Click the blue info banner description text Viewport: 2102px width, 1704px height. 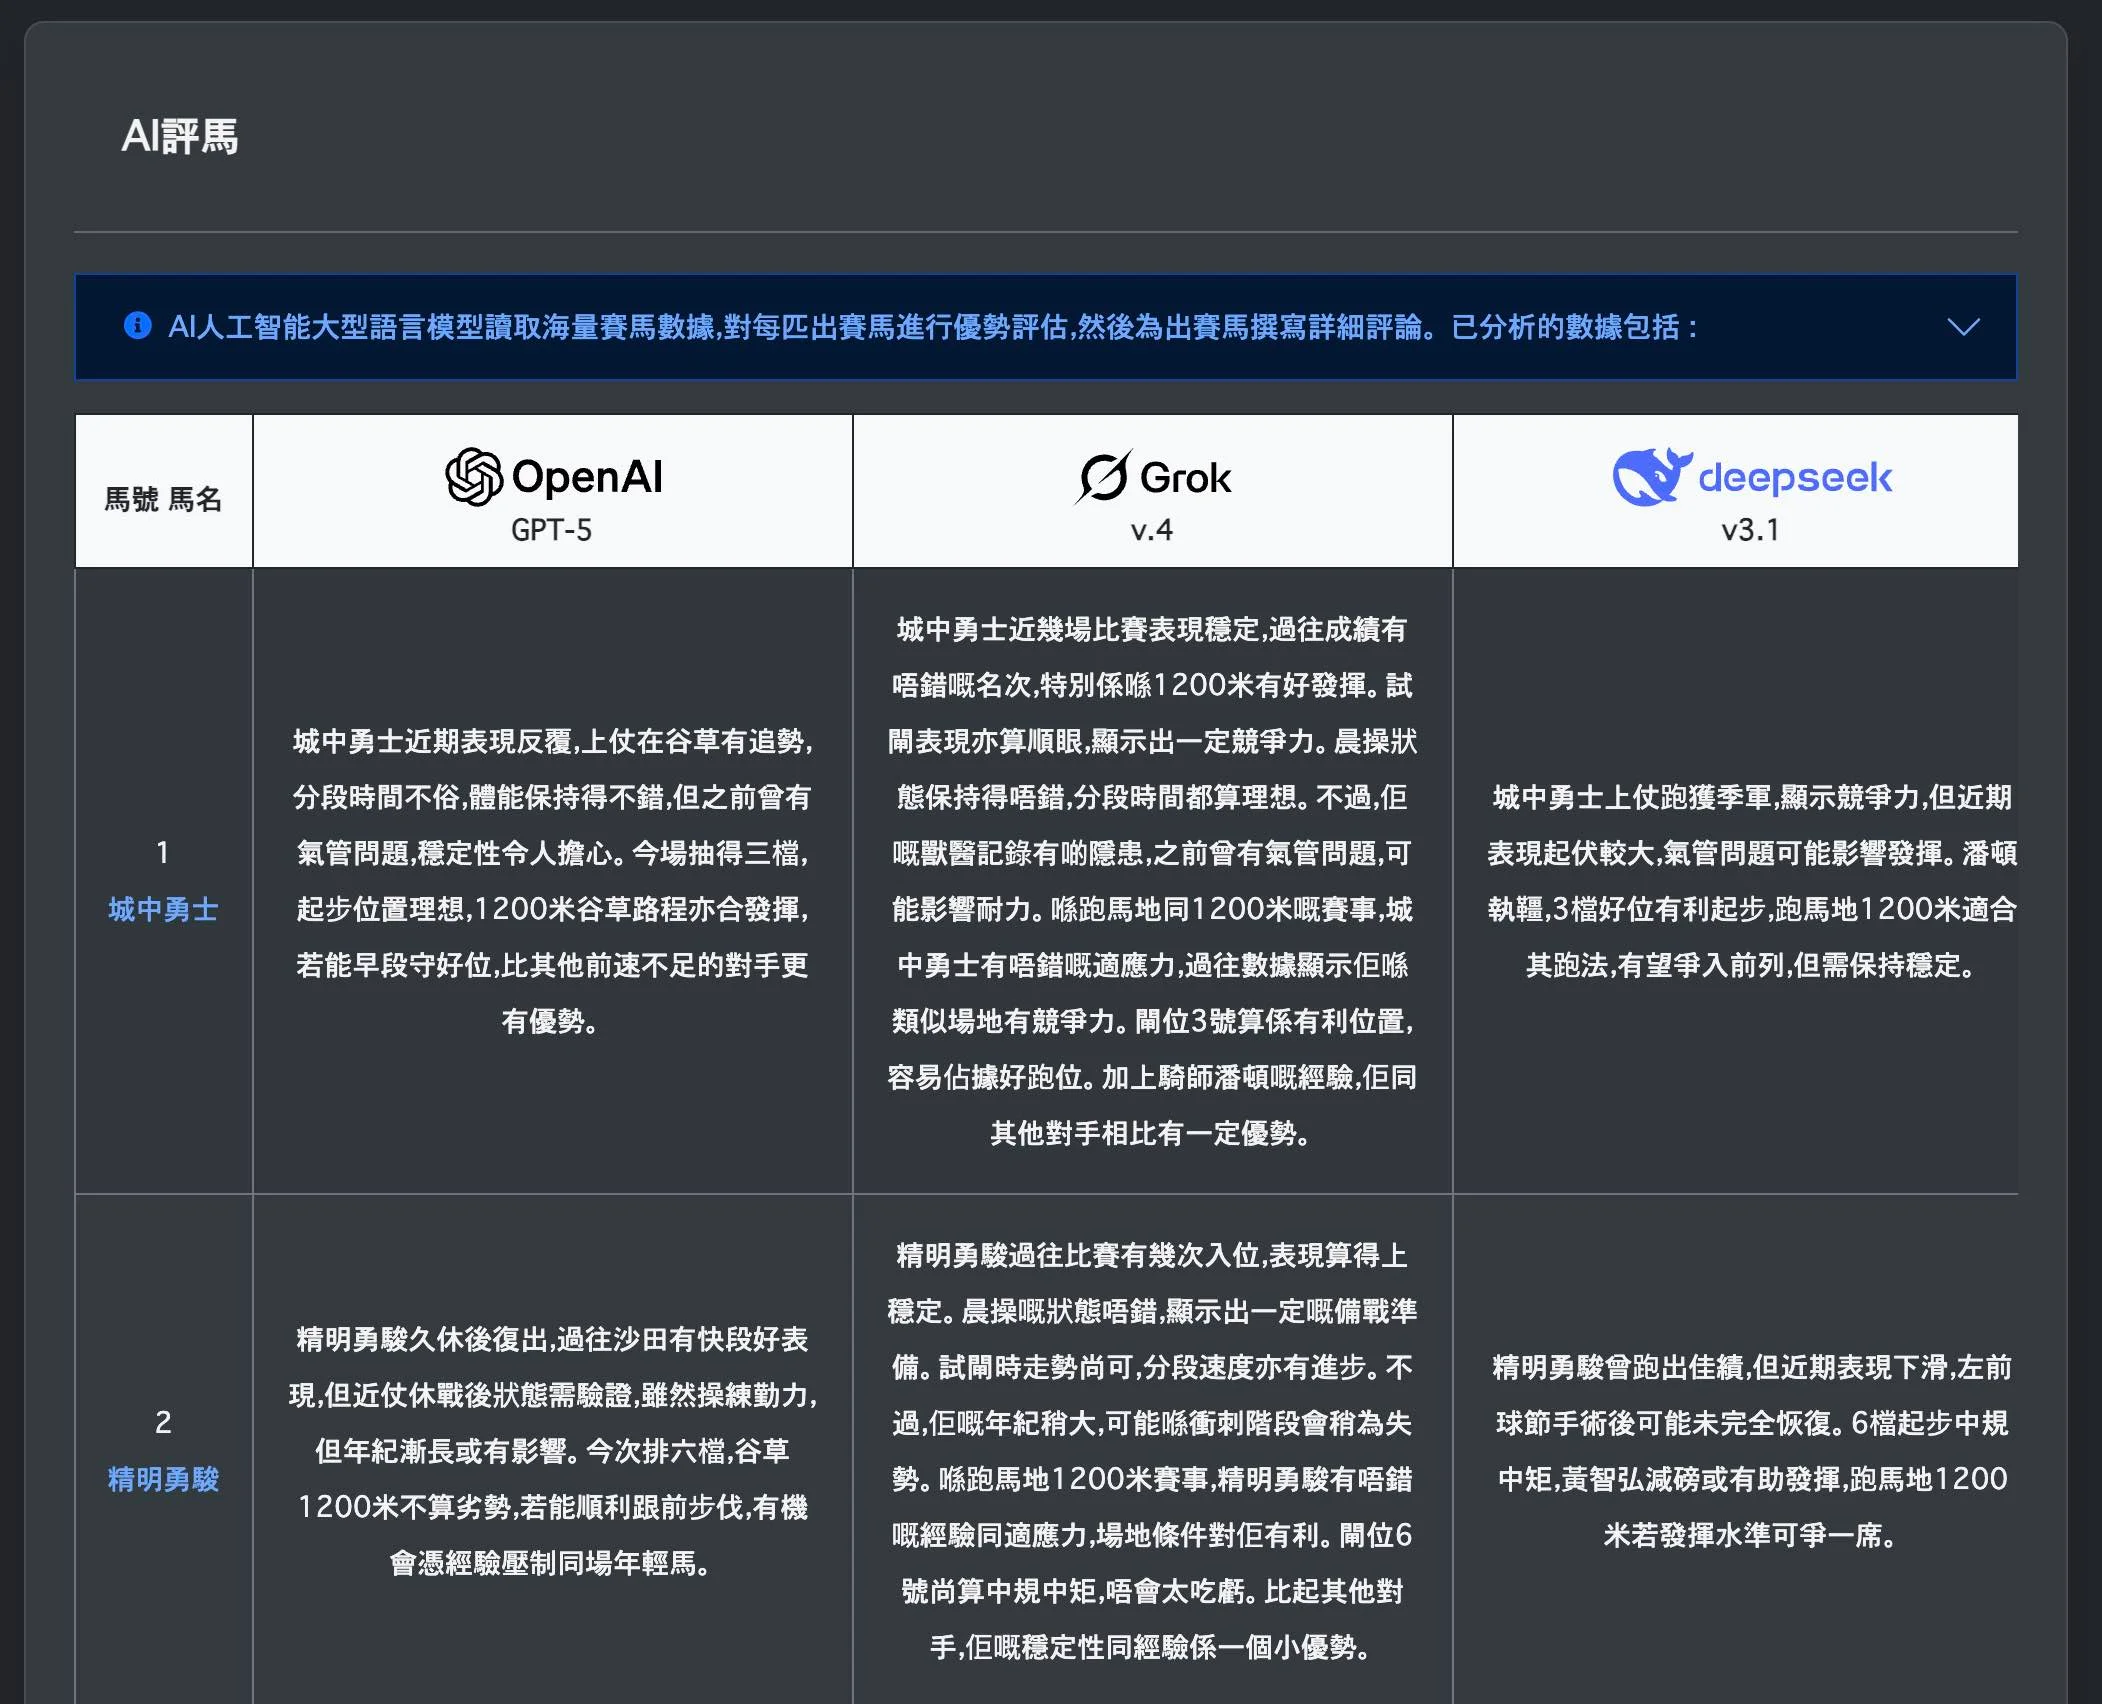(x=930, y=327)
